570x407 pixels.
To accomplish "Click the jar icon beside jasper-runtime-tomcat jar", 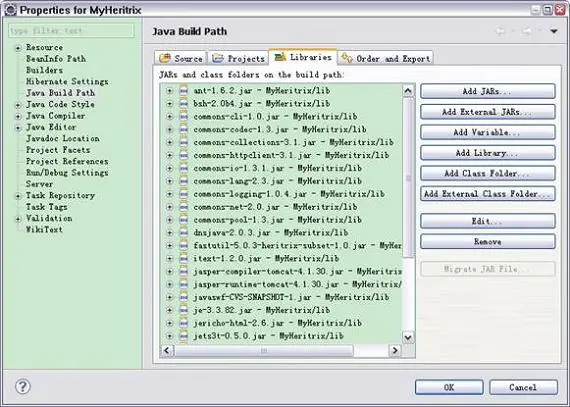I will click(x=184, y=284).
